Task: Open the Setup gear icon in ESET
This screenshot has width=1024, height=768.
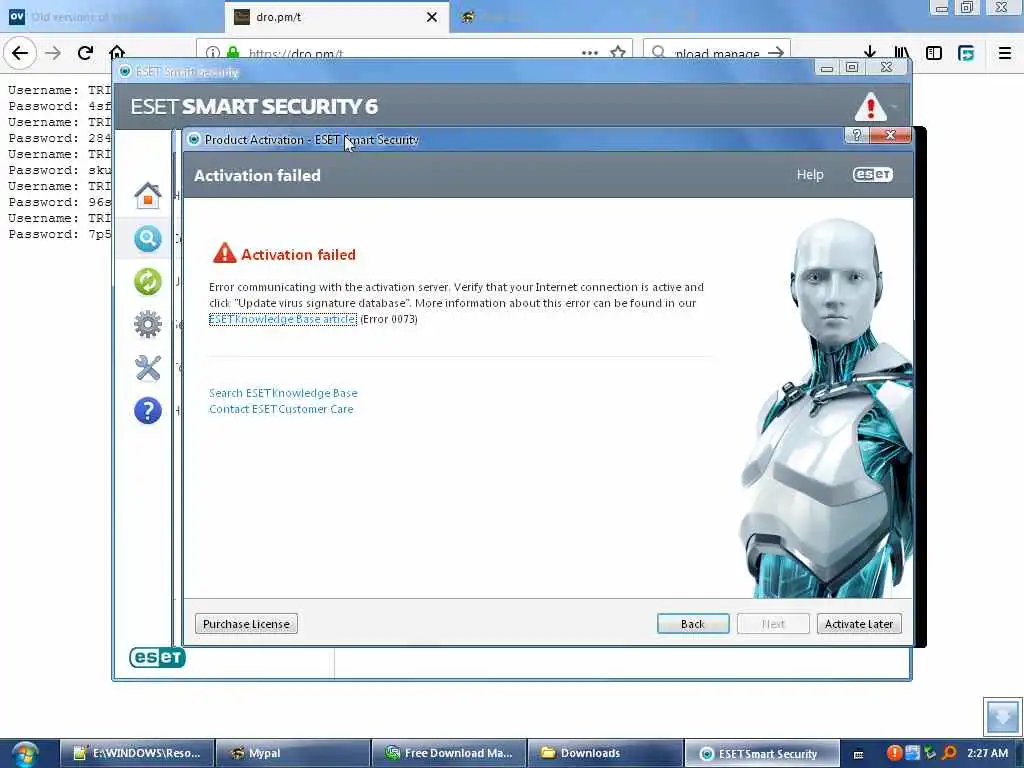Action: pos(148,325)
